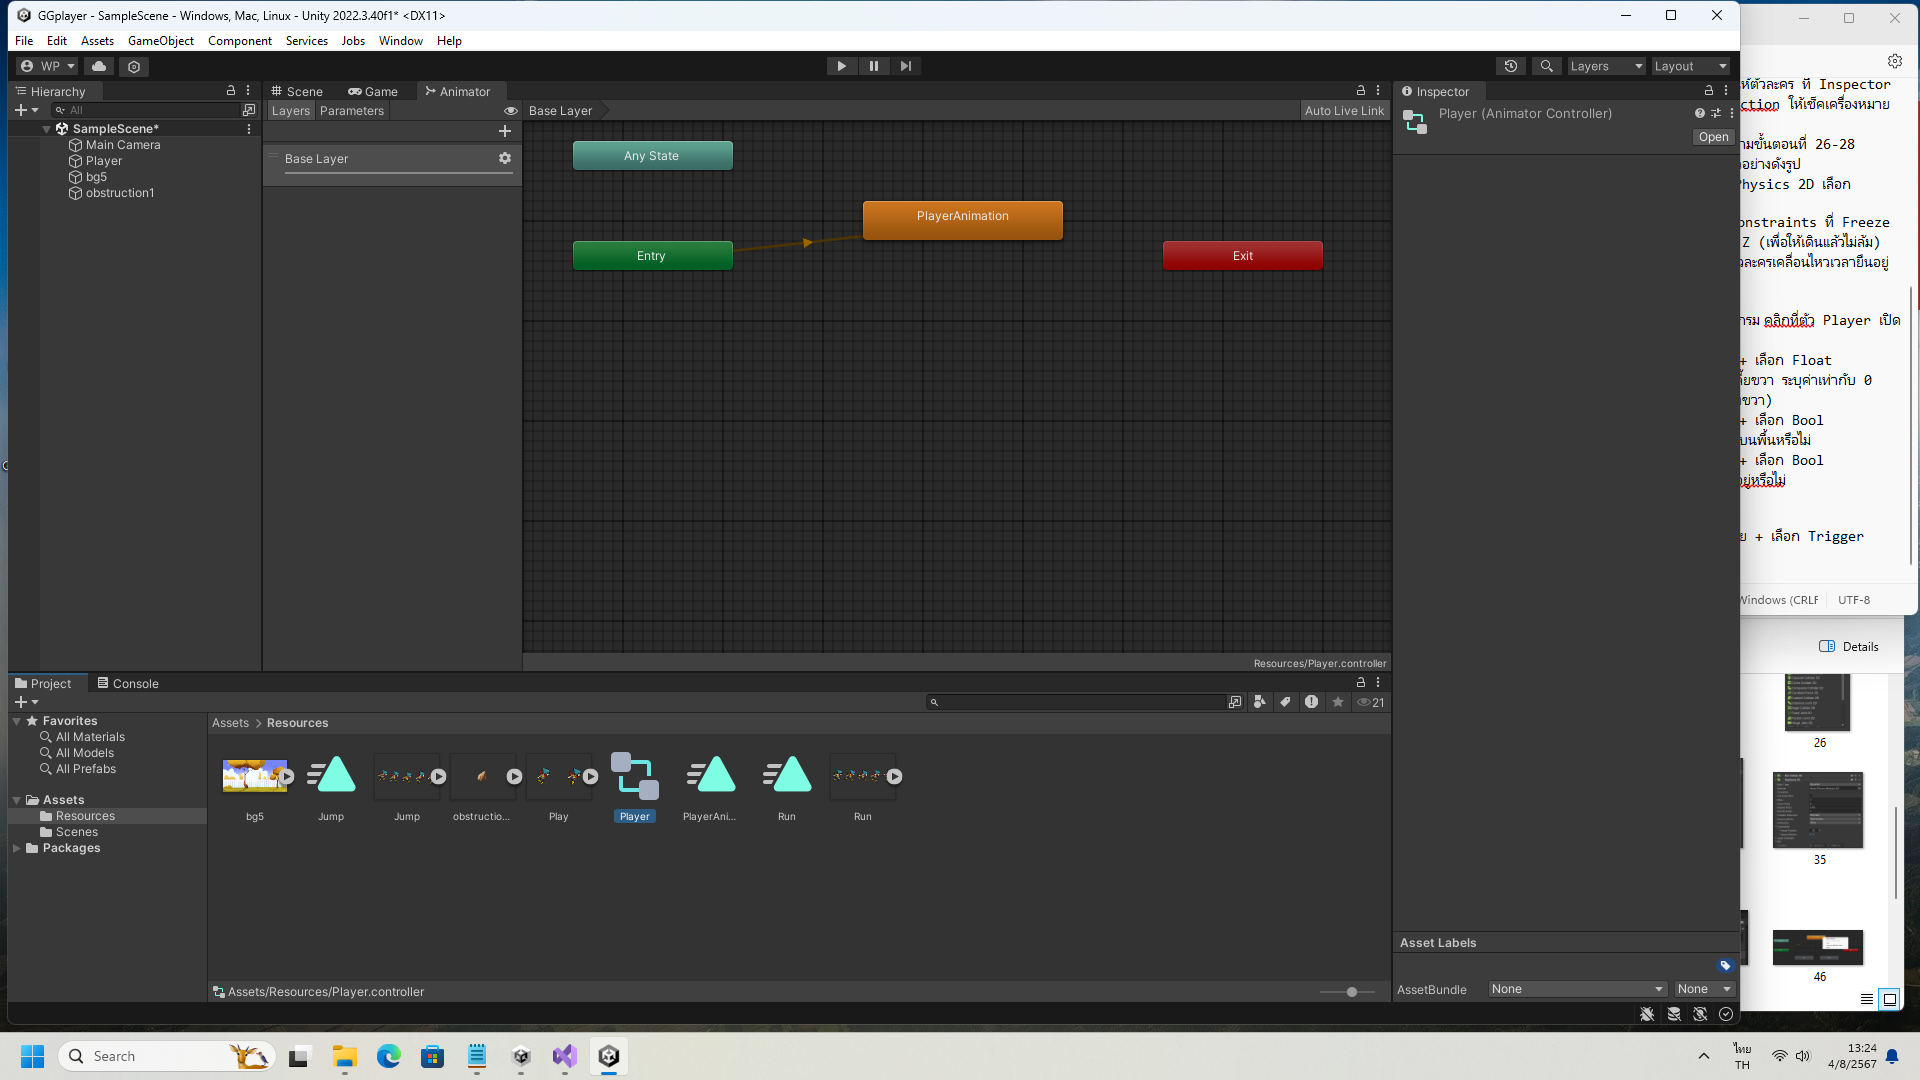Viewport: 1920px width, 1080px height.
Task: Click the Step frame button
Action: [906, 66]
